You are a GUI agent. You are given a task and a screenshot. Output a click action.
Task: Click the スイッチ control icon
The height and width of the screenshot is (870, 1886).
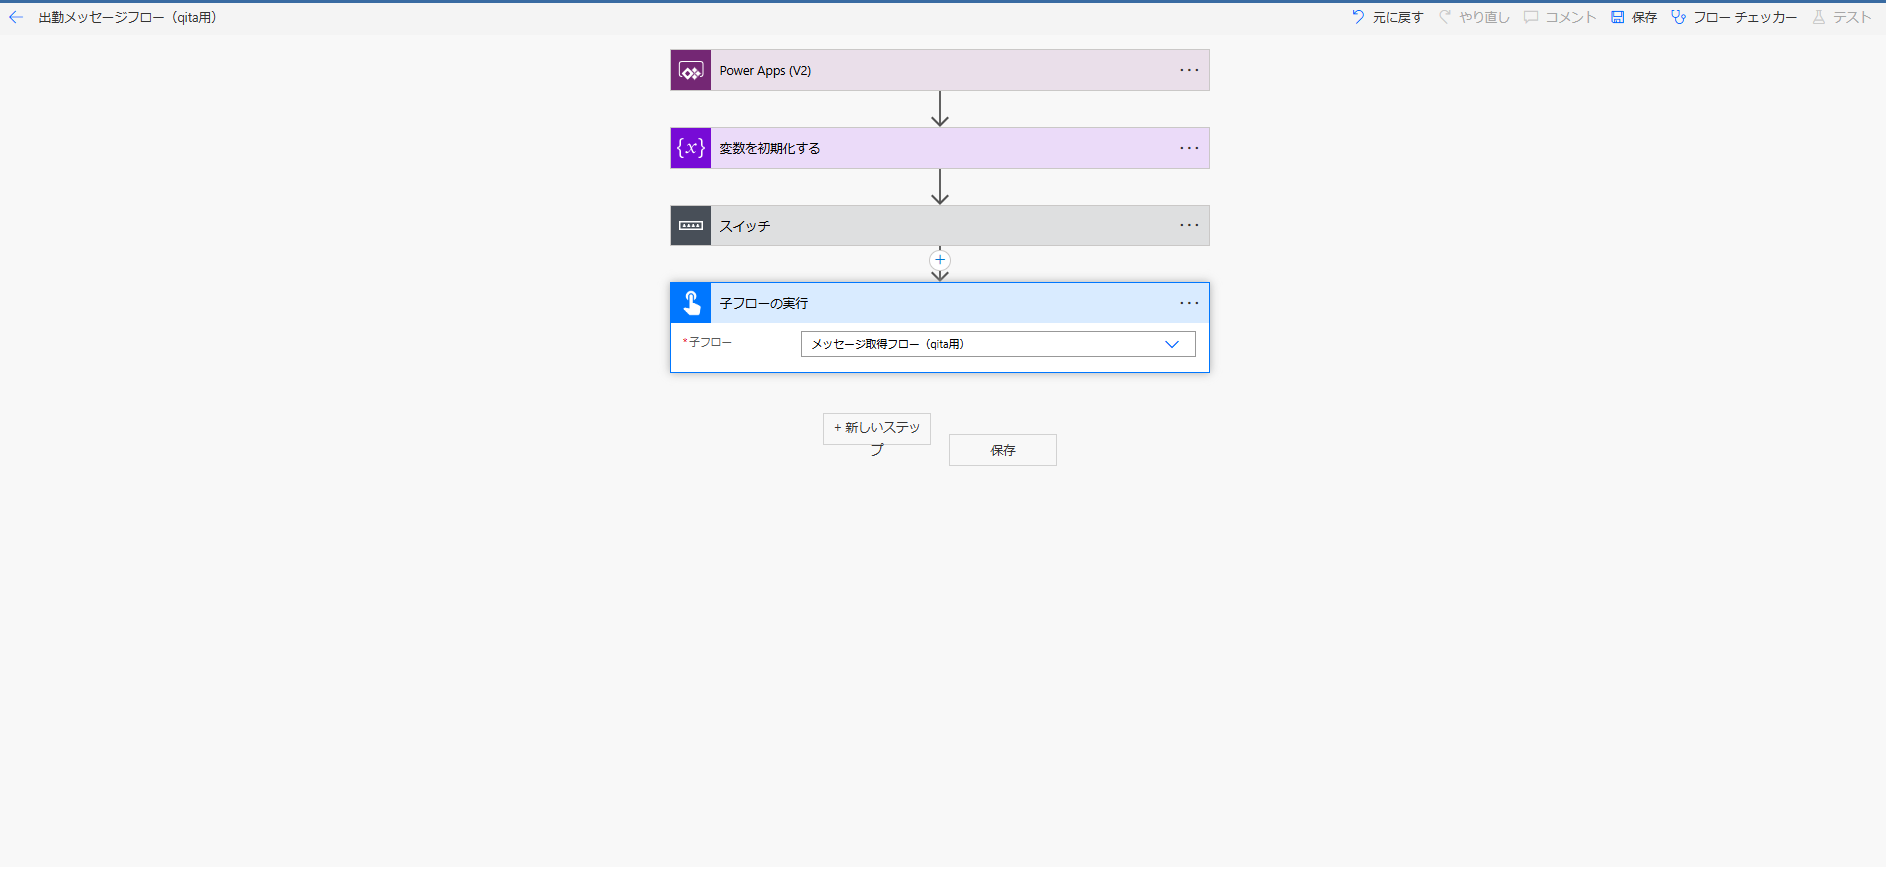tap(691, 225)
